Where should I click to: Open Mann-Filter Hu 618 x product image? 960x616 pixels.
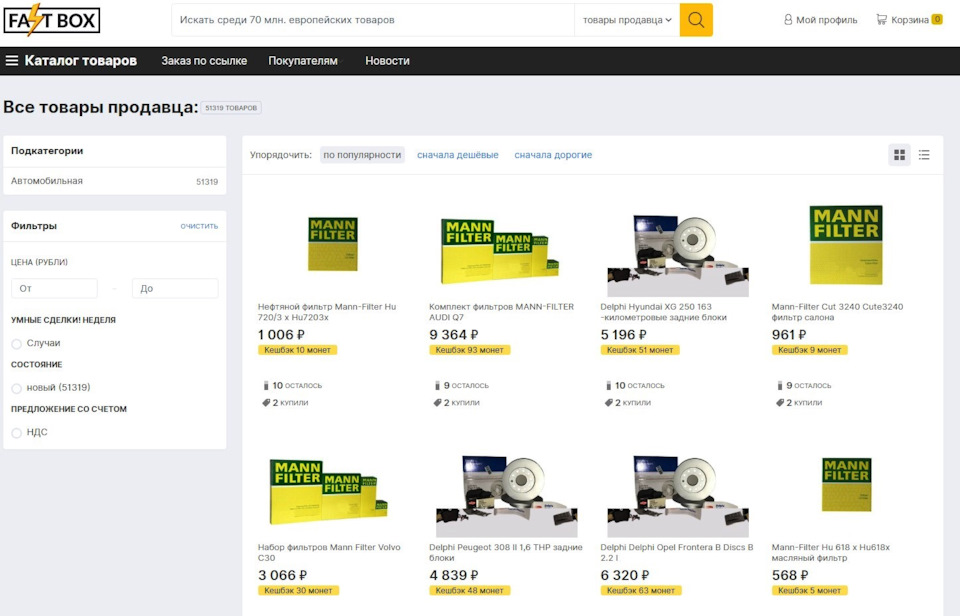coord(846,484)
